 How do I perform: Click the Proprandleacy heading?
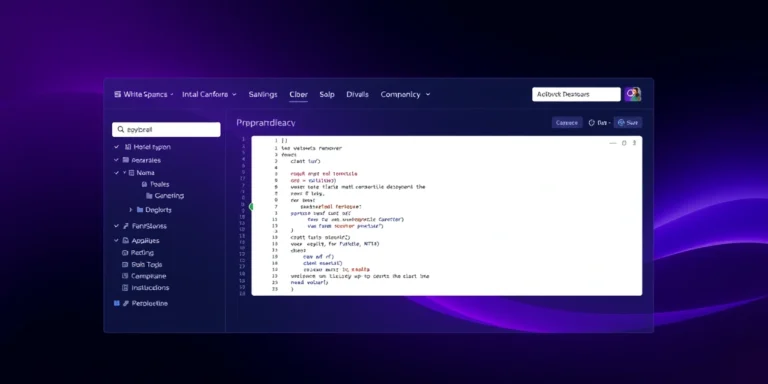[x=265, y=123]
